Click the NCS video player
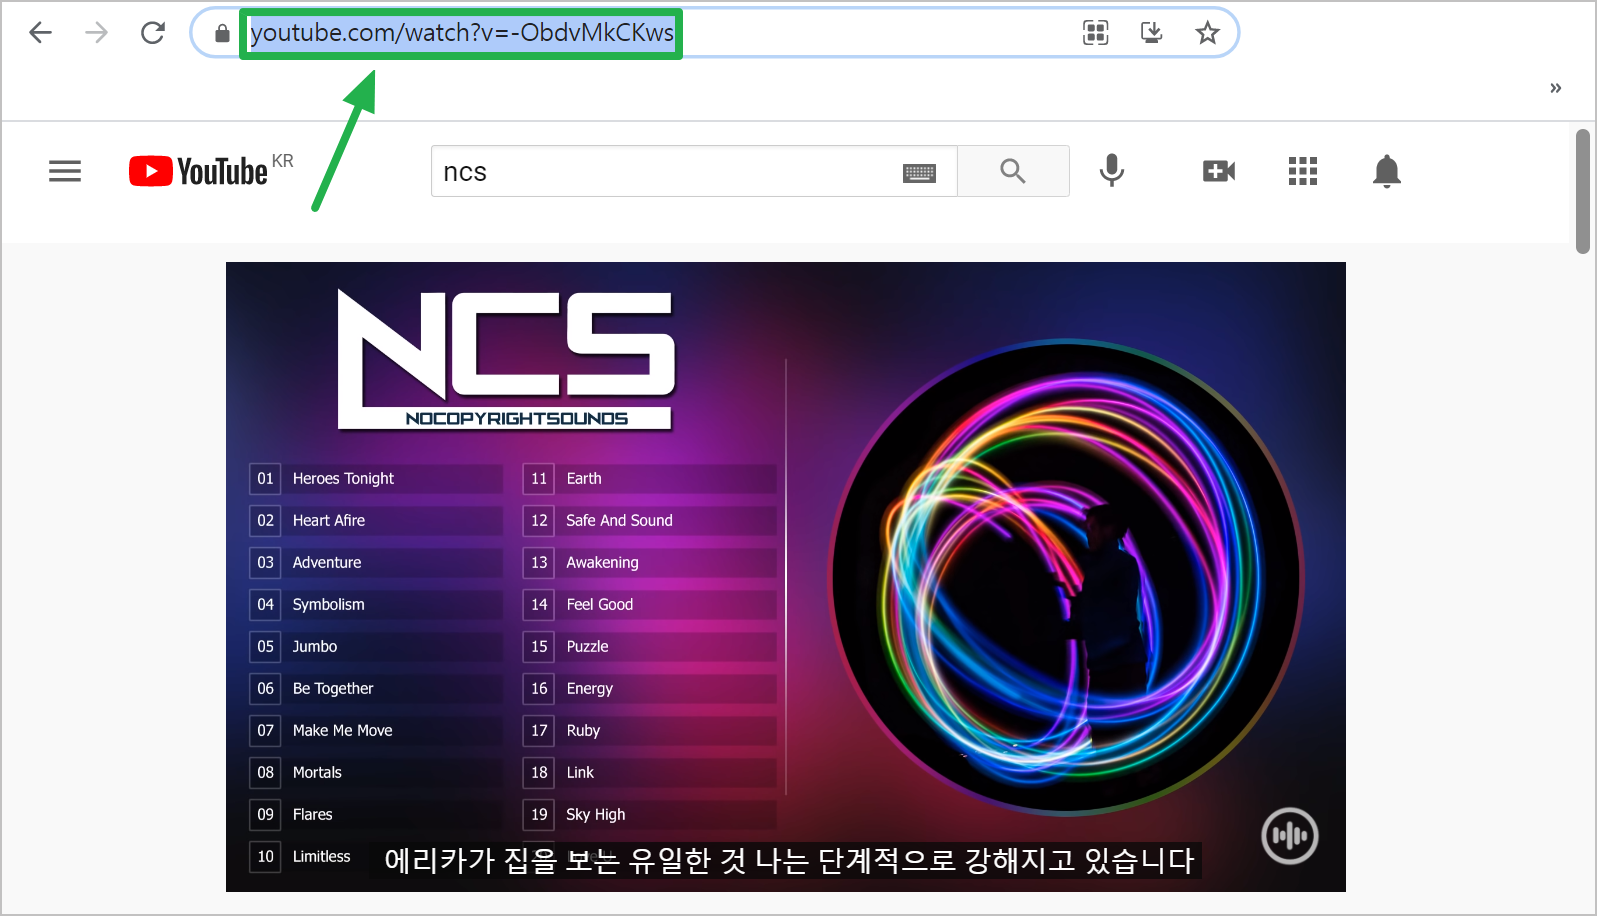 tap(786, 577)
